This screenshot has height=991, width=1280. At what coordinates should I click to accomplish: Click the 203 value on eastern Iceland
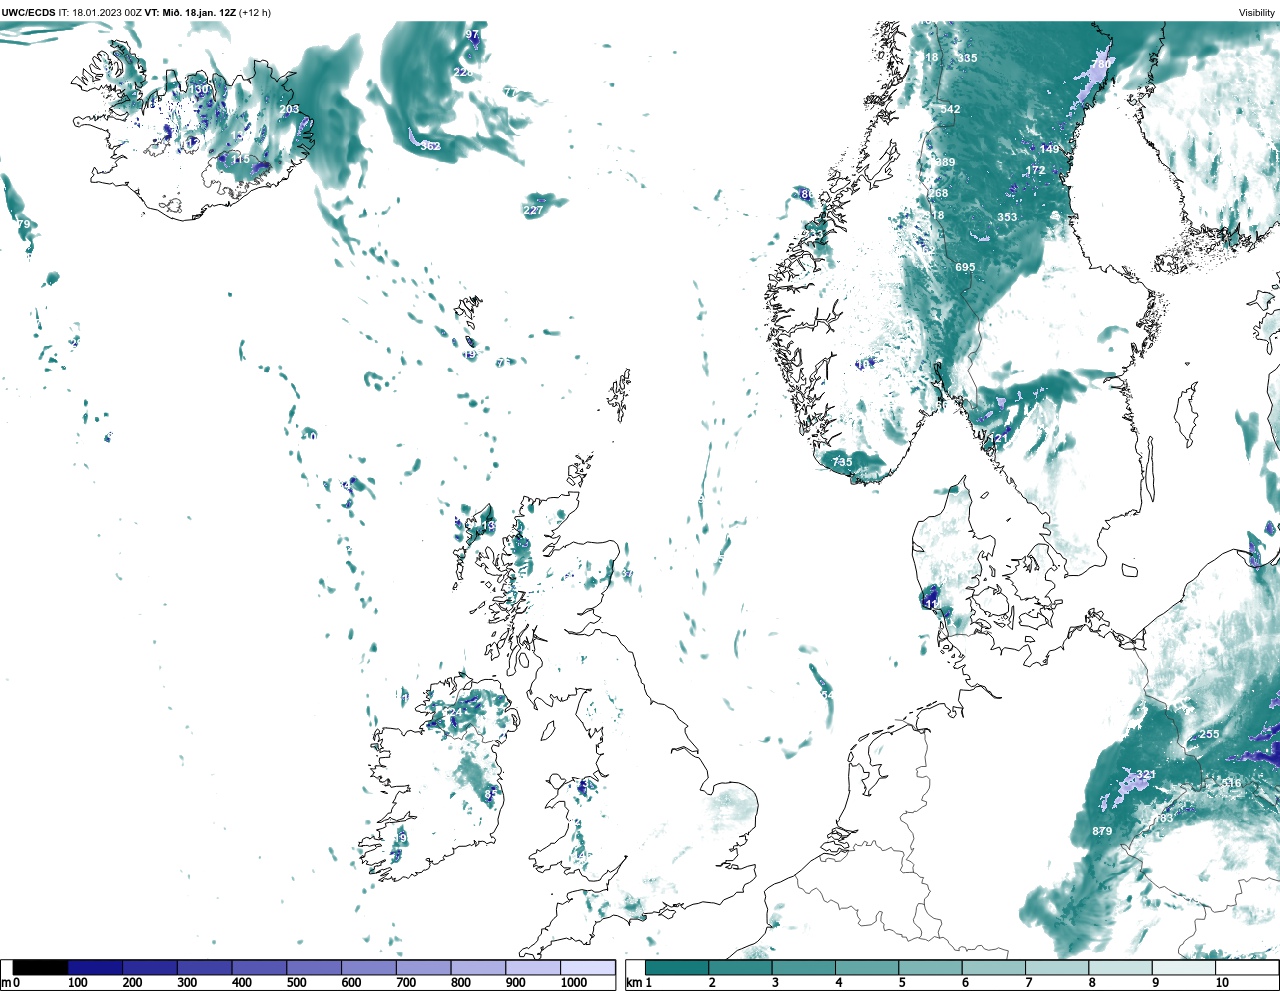289,110
